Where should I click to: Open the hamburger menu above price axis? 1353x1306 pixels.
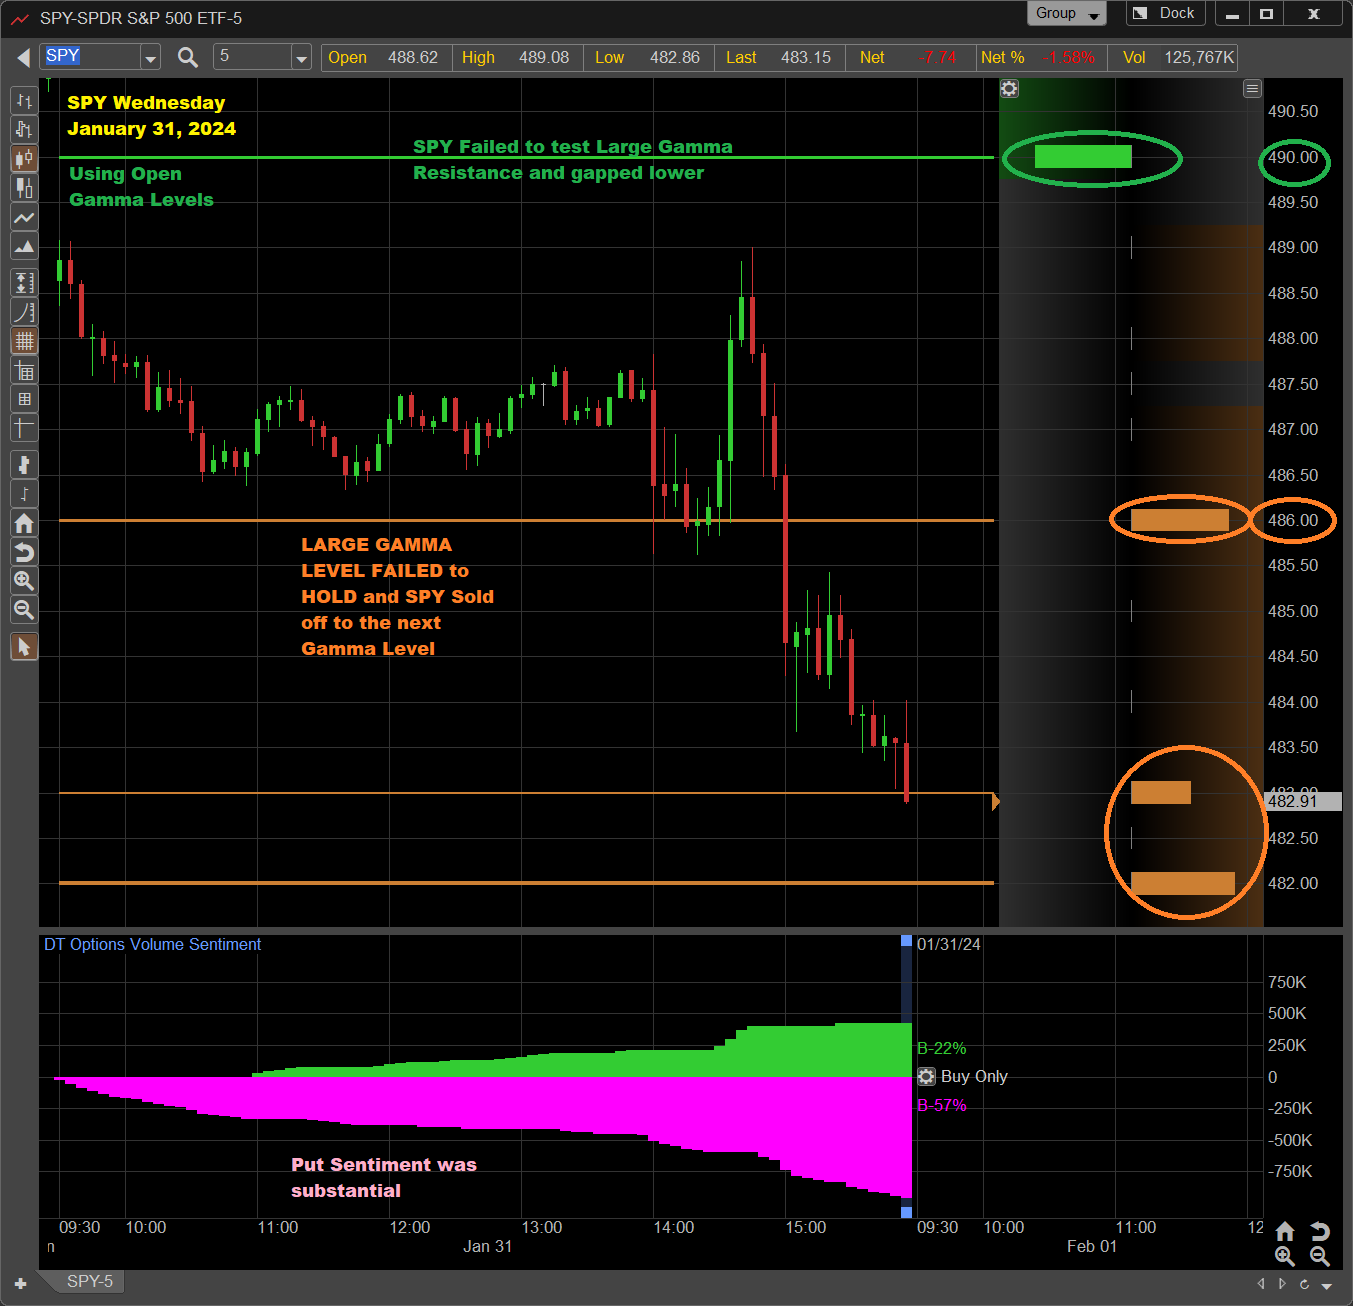click(x=1252, y=89)
